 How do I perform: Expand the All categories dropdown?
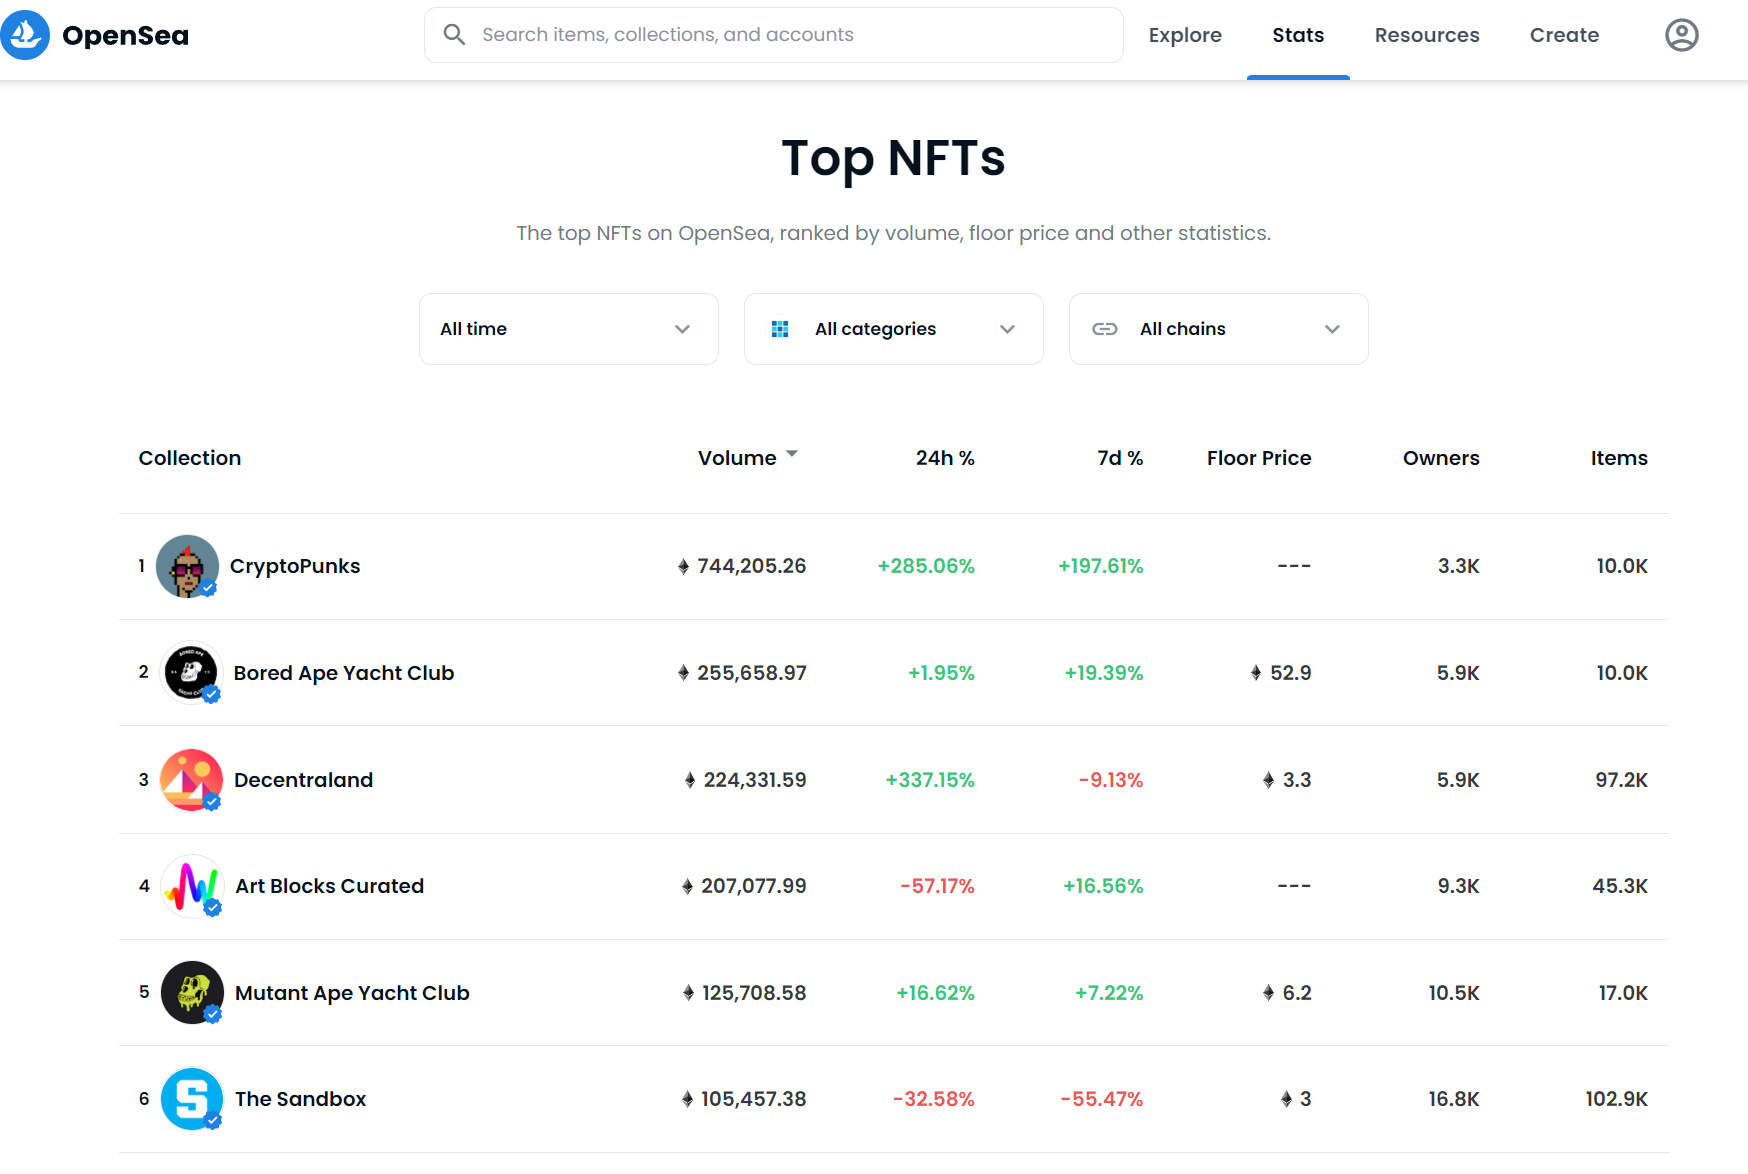(894, 329)
